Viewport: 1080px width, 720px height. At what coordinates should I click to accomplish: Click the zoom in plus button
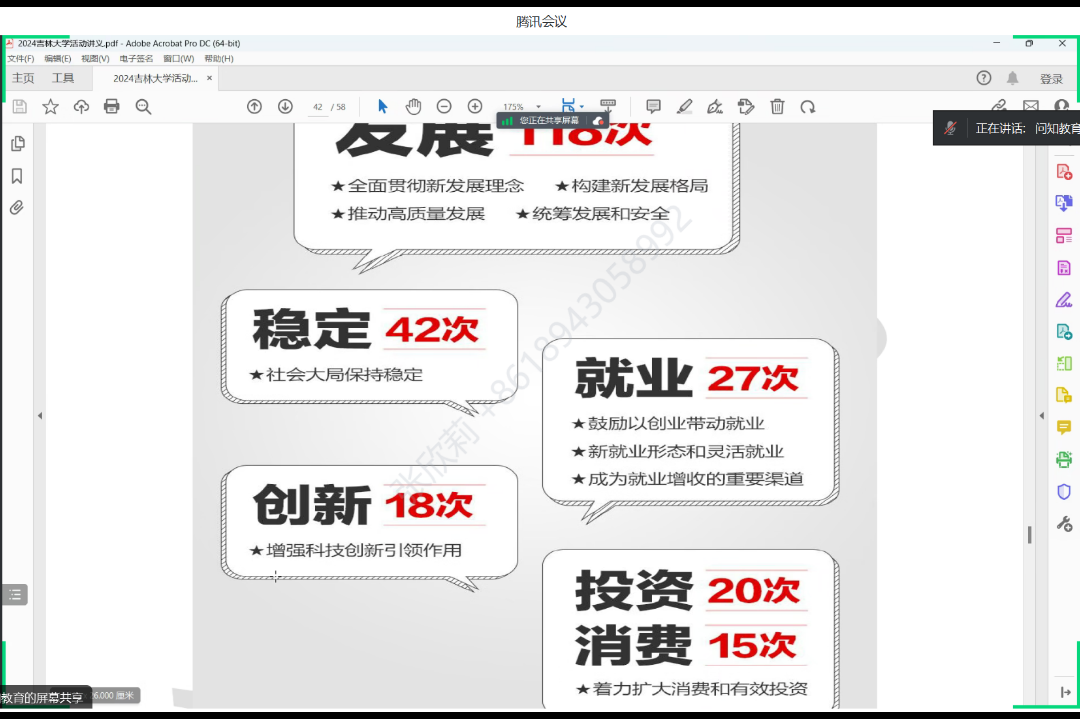click(475, 107)
